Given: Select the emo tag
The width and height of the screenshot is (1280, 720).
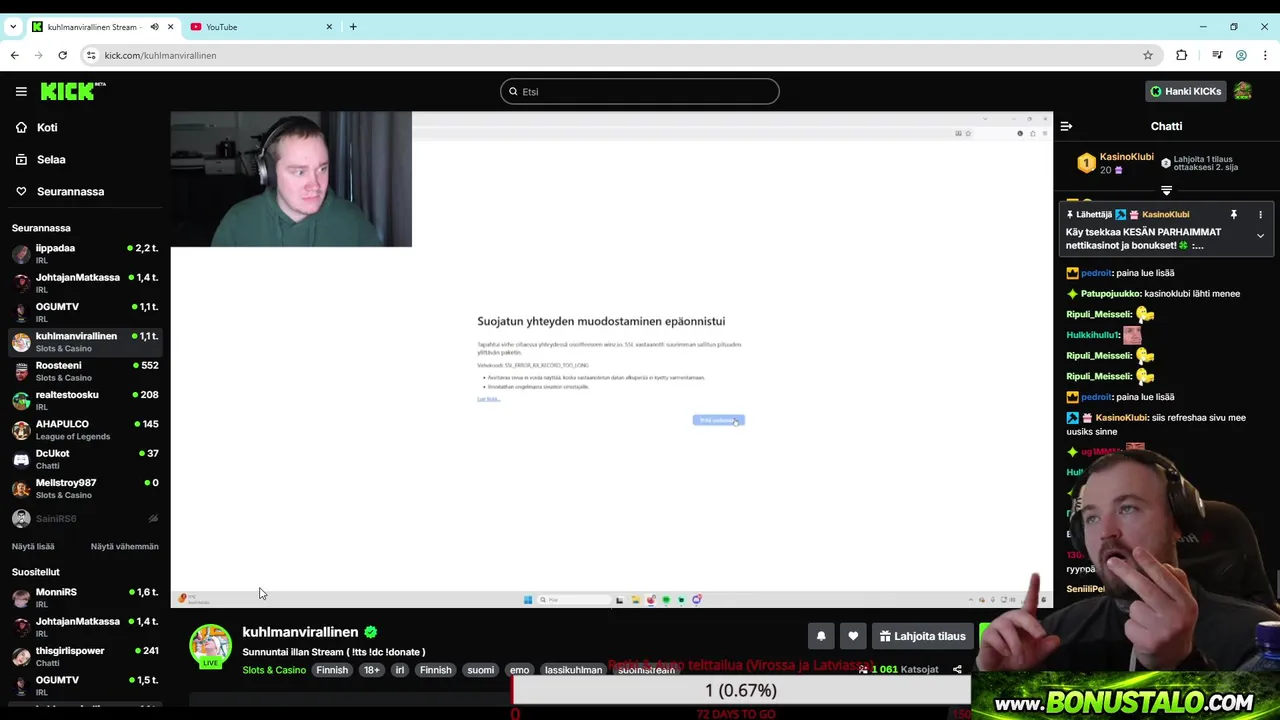Looking at the screenshot, I should click(519, 670).
